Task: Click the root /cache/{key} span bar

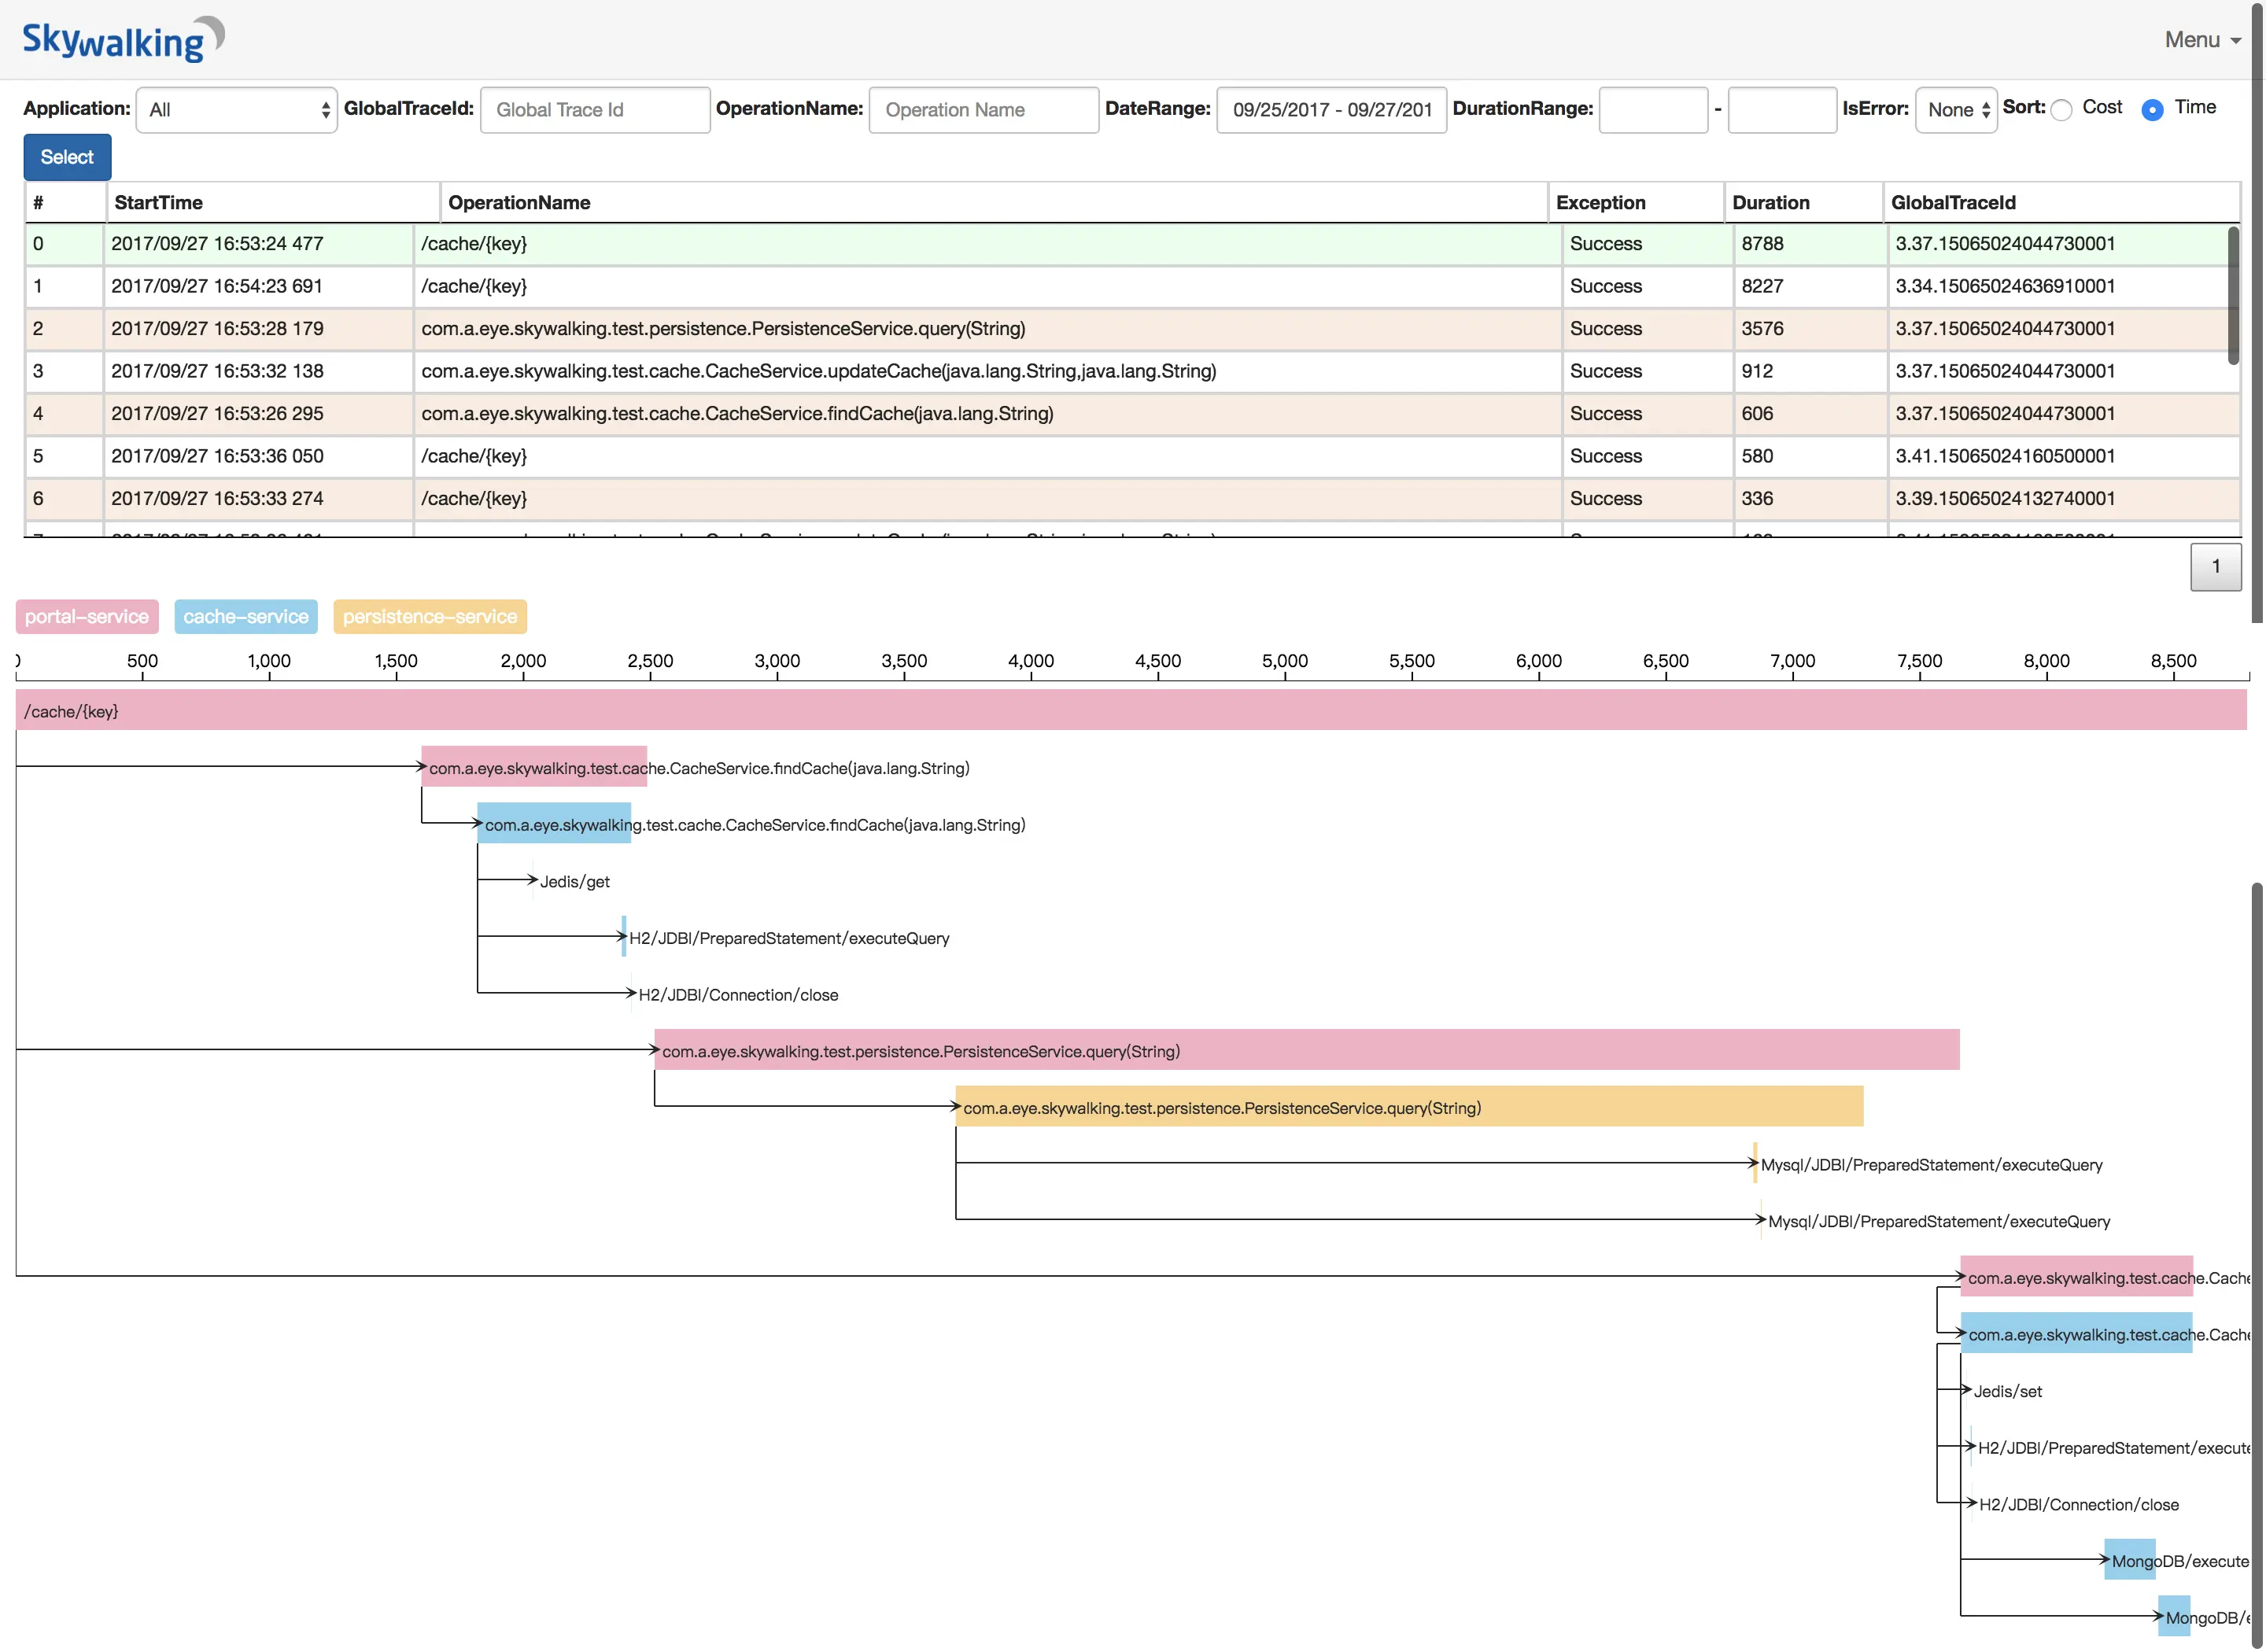Action: pyautogui.click(x=1130, y=711)
